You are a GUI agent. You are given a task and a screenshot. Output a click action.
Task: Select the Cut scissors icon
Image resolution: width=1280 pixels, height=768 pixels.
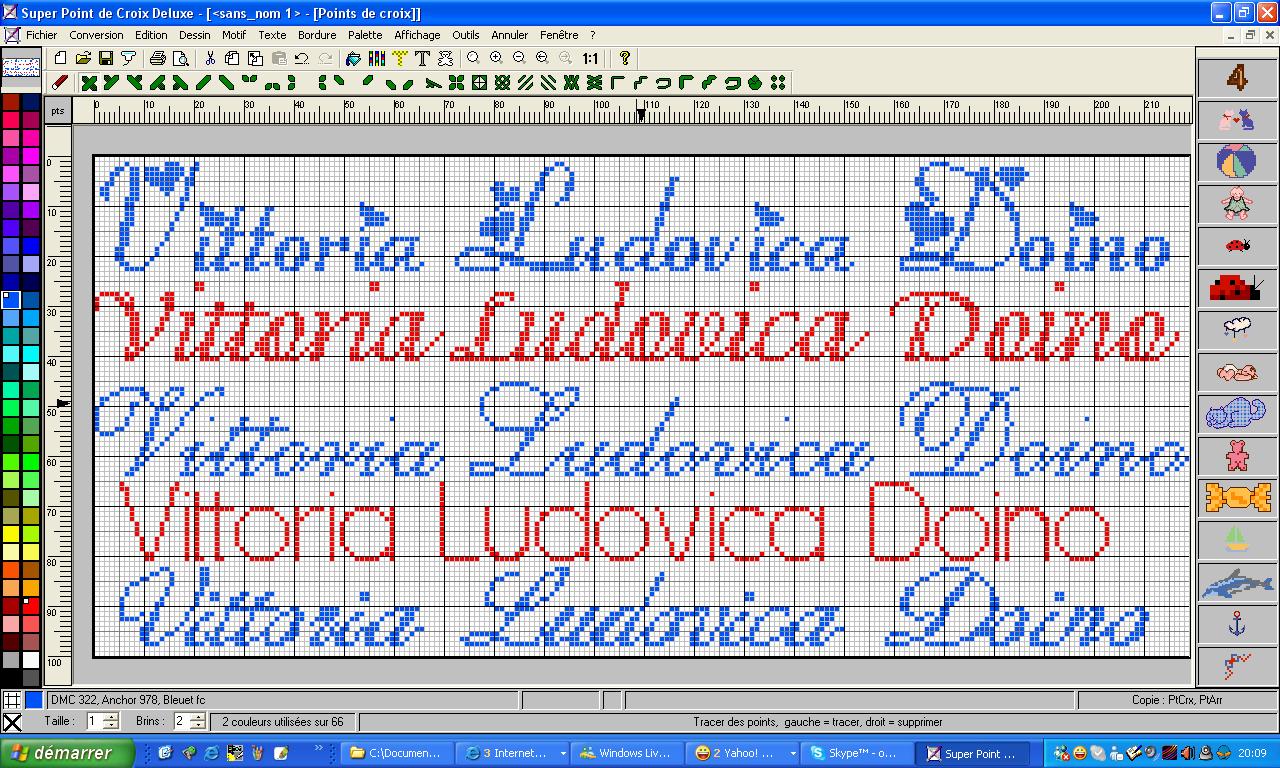click(210, 58)
